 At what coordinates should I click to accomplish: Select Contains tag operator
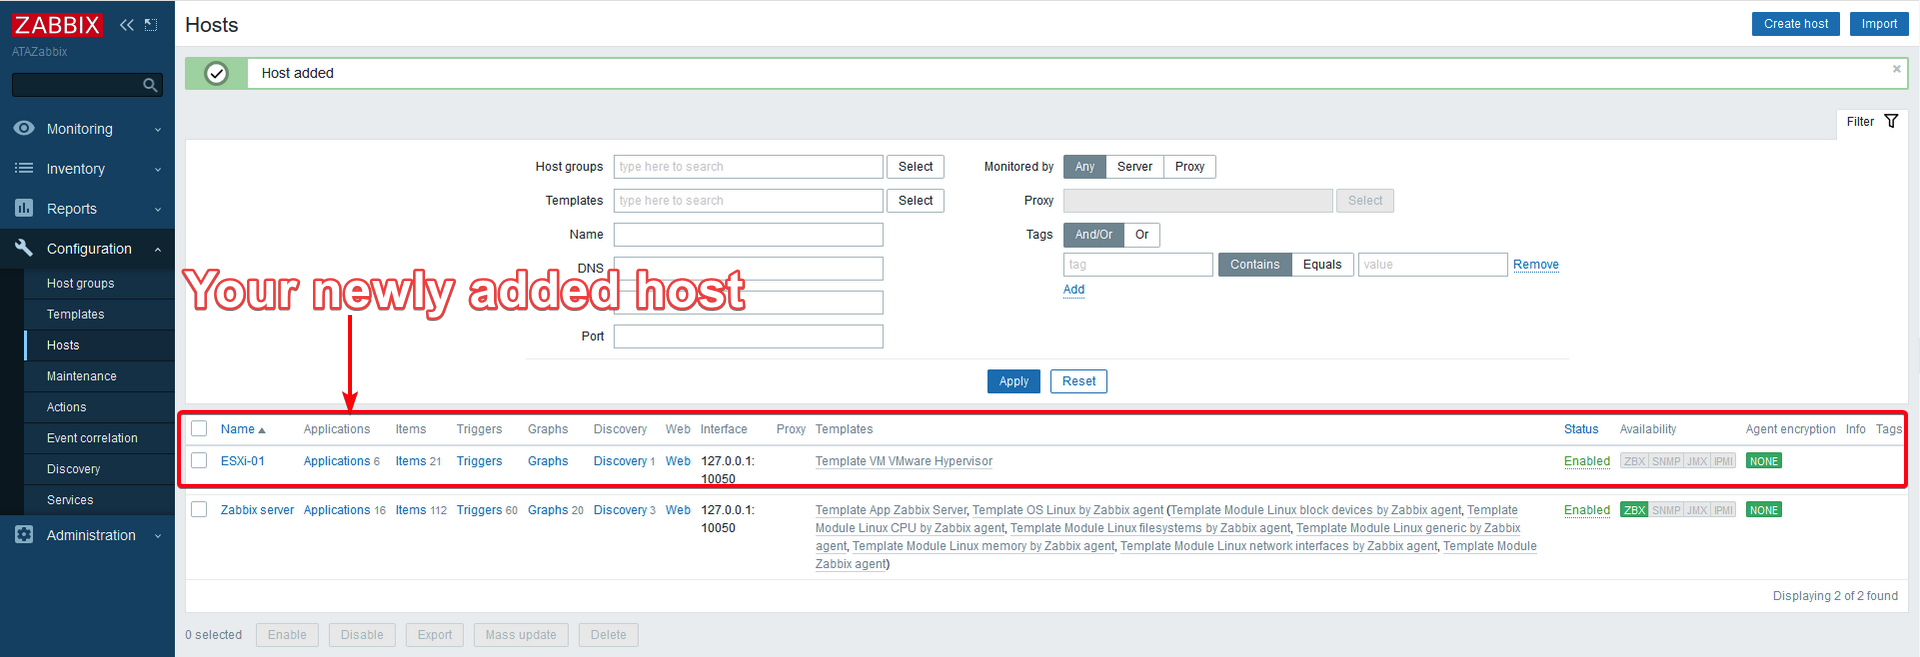click(x=1255, y=265)
